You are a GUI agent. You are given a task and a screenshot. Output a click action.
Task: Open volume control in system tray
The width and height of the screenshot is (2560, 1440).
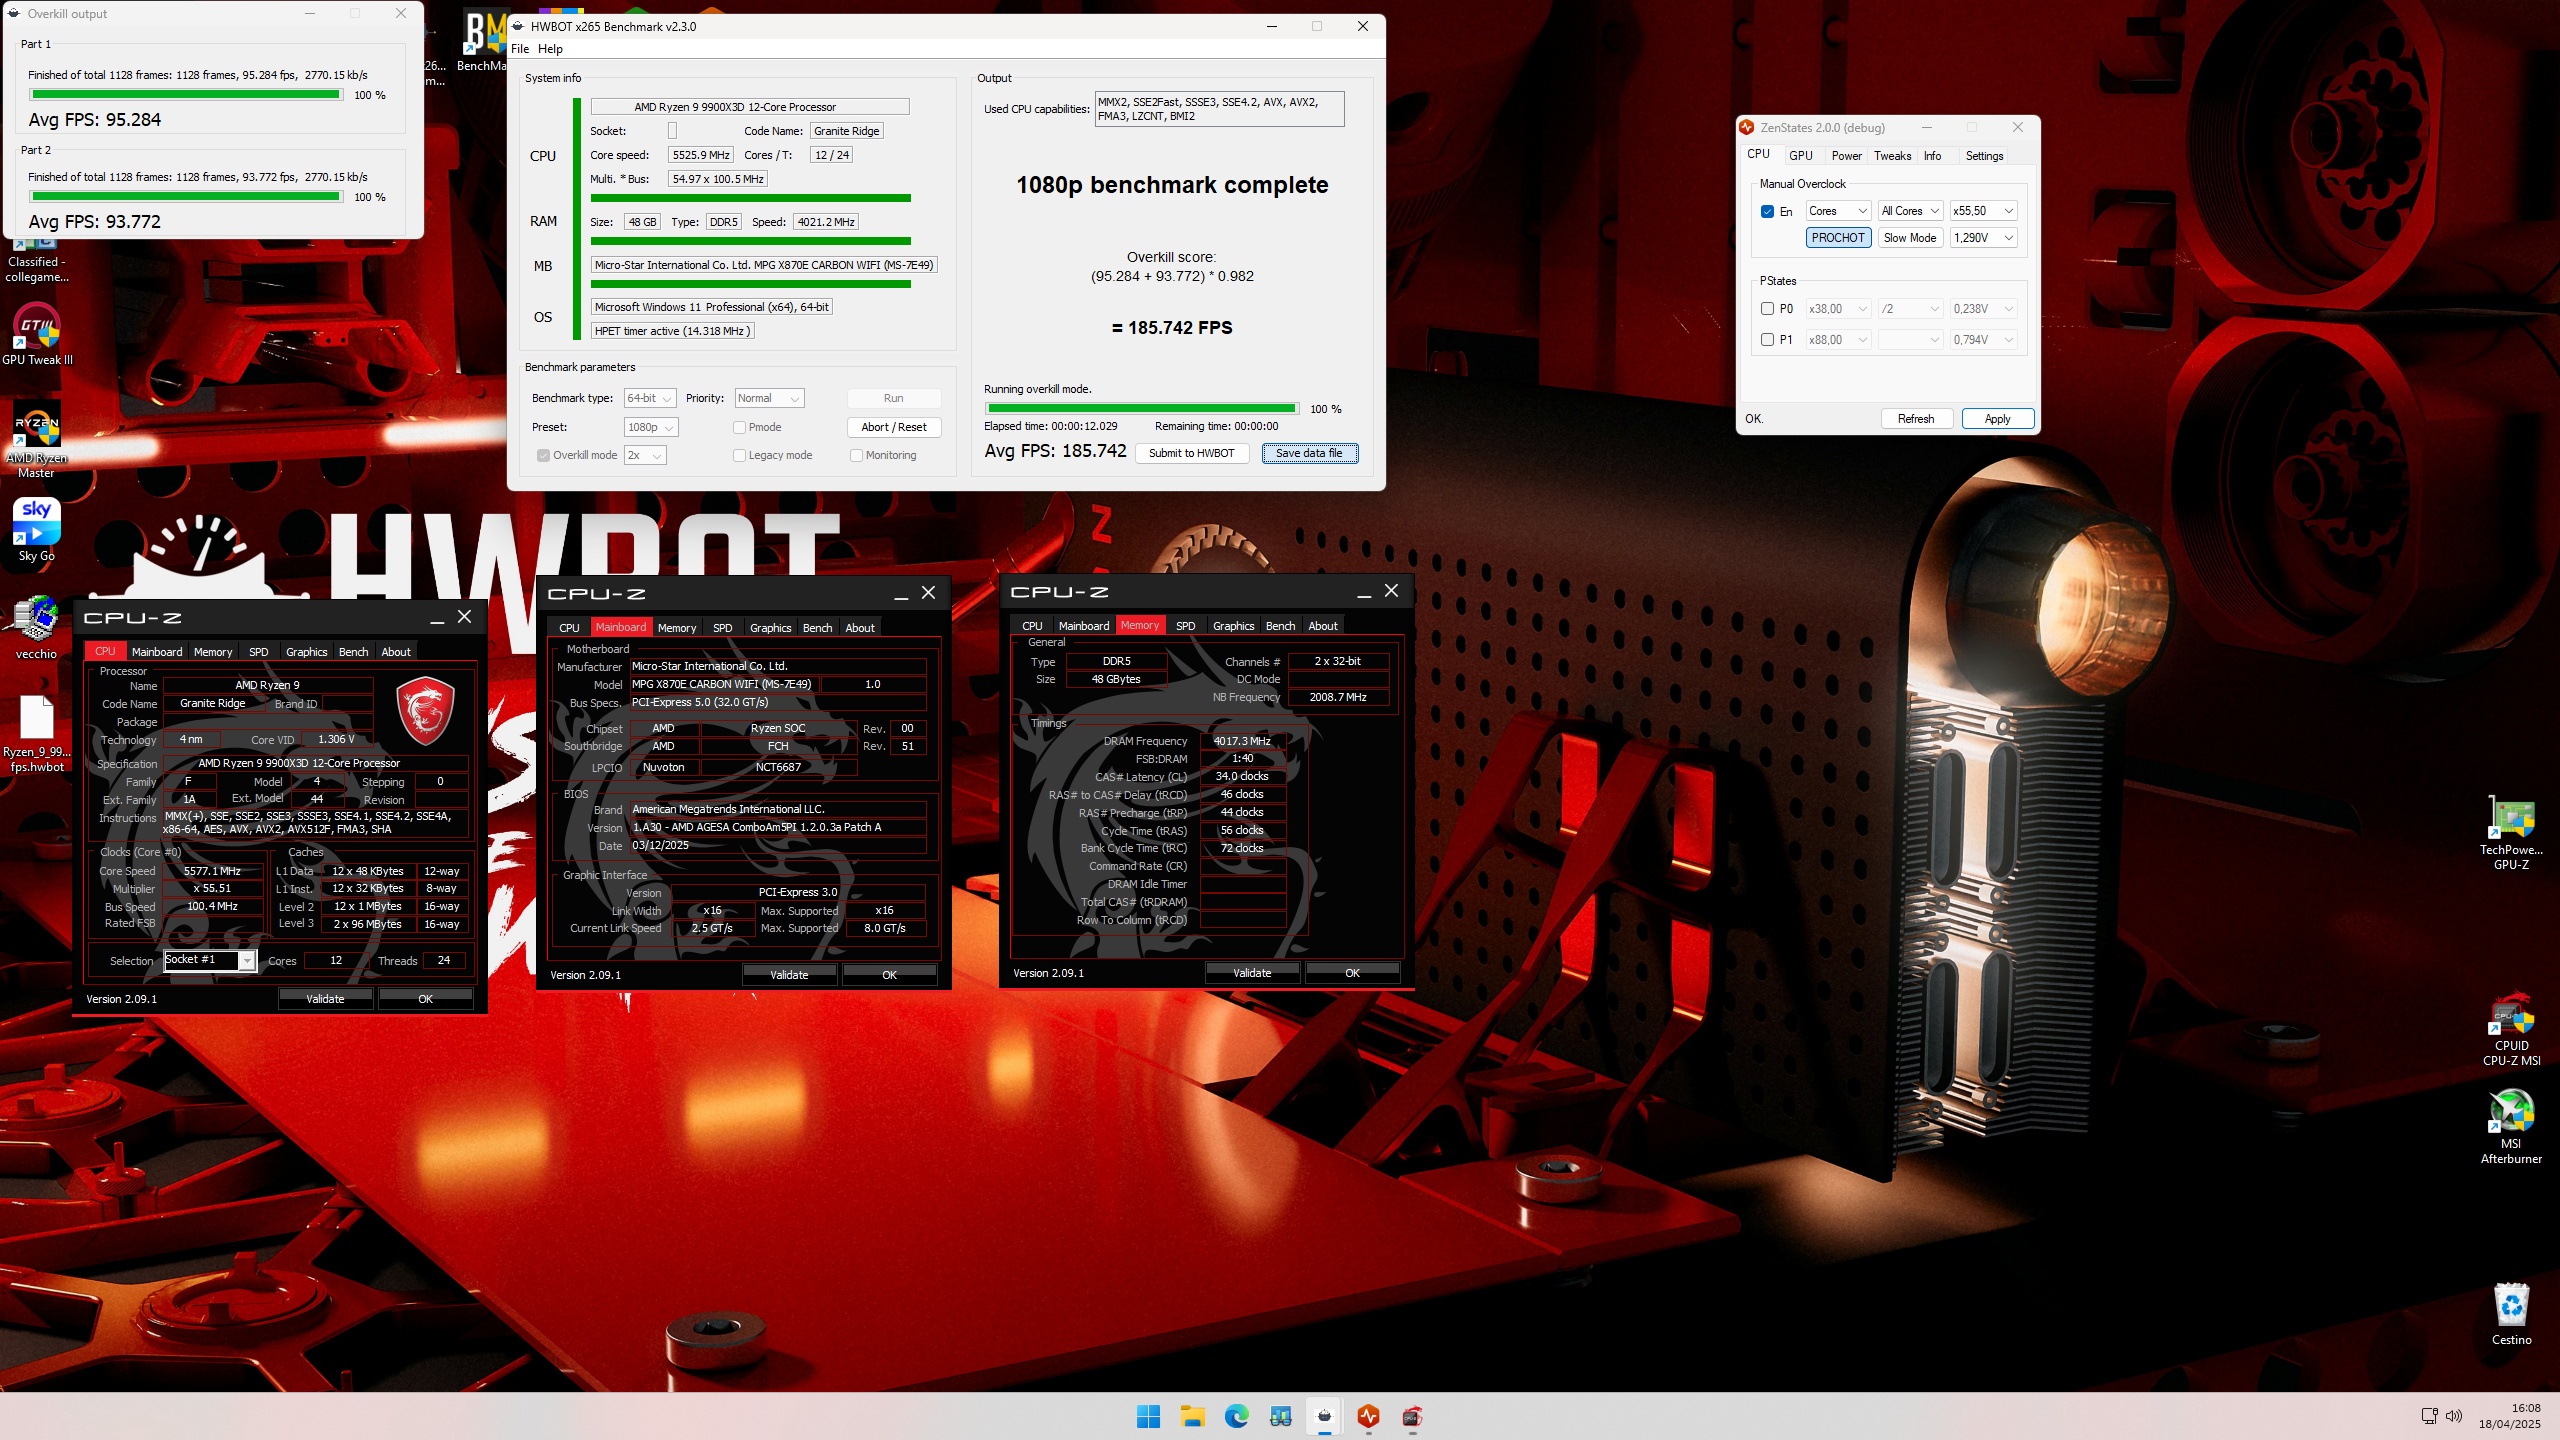tap(2453, 1416)
